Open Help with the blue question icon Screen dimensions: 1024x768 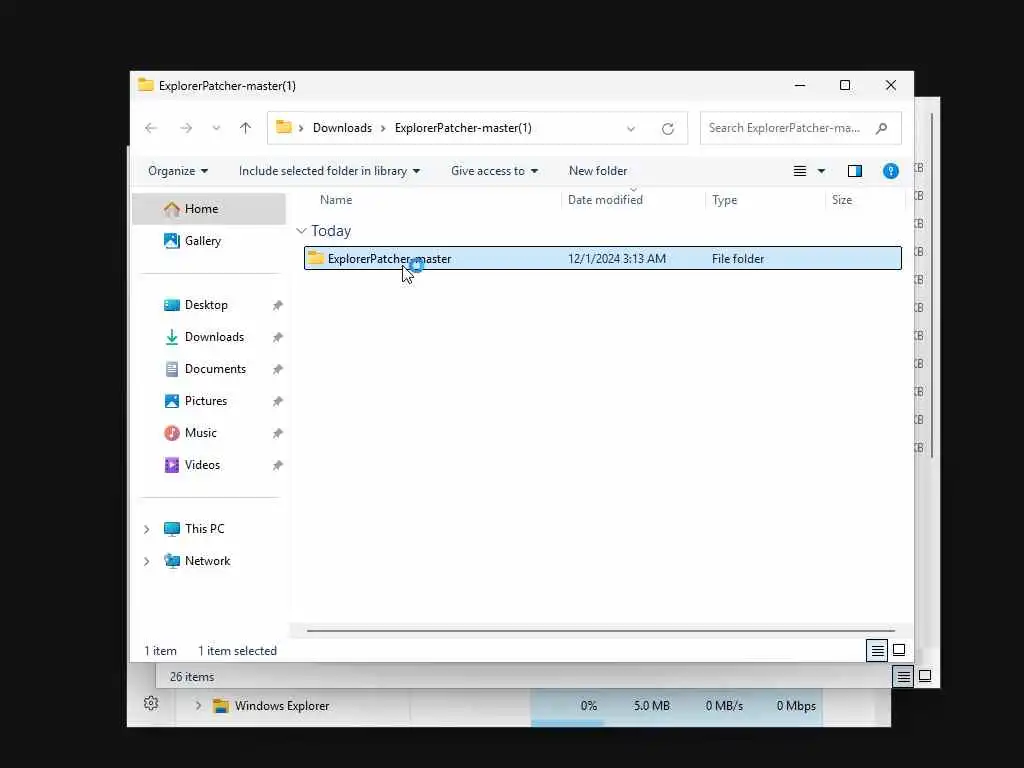pos(891,171)
